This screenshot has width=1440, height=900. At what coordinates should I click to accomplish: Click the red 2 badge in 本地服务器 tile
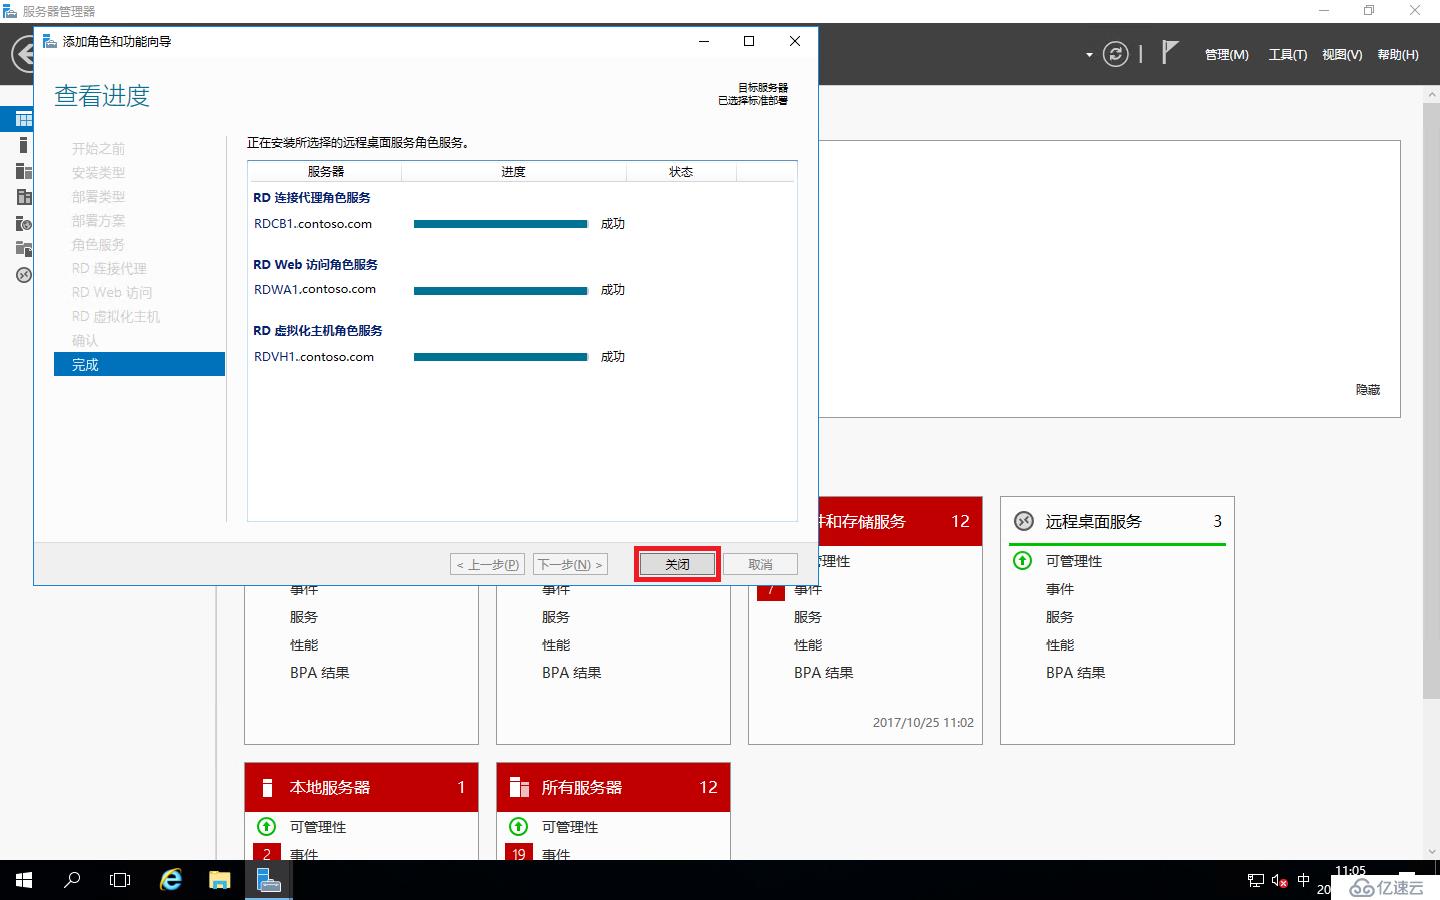click(266, 853)
